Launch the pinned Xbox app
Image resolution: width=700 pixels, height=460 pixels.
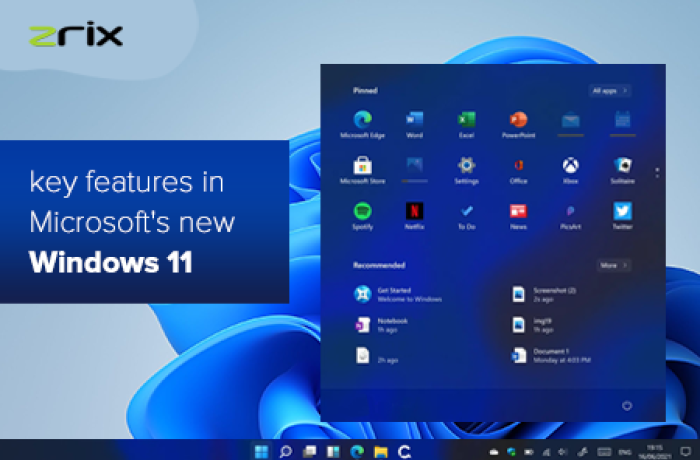[570, 167]
